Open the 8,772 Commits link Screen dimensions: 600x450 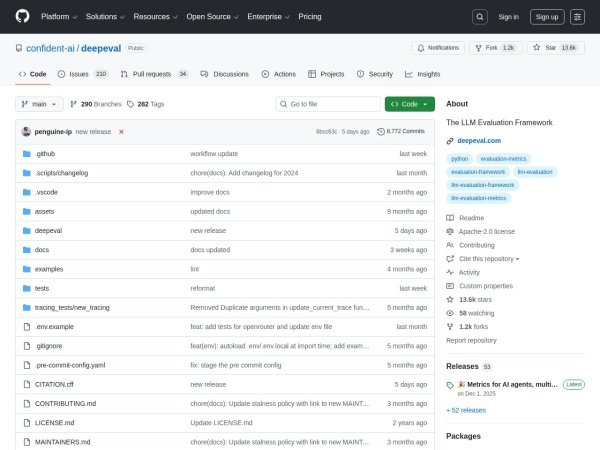(401, 131)
